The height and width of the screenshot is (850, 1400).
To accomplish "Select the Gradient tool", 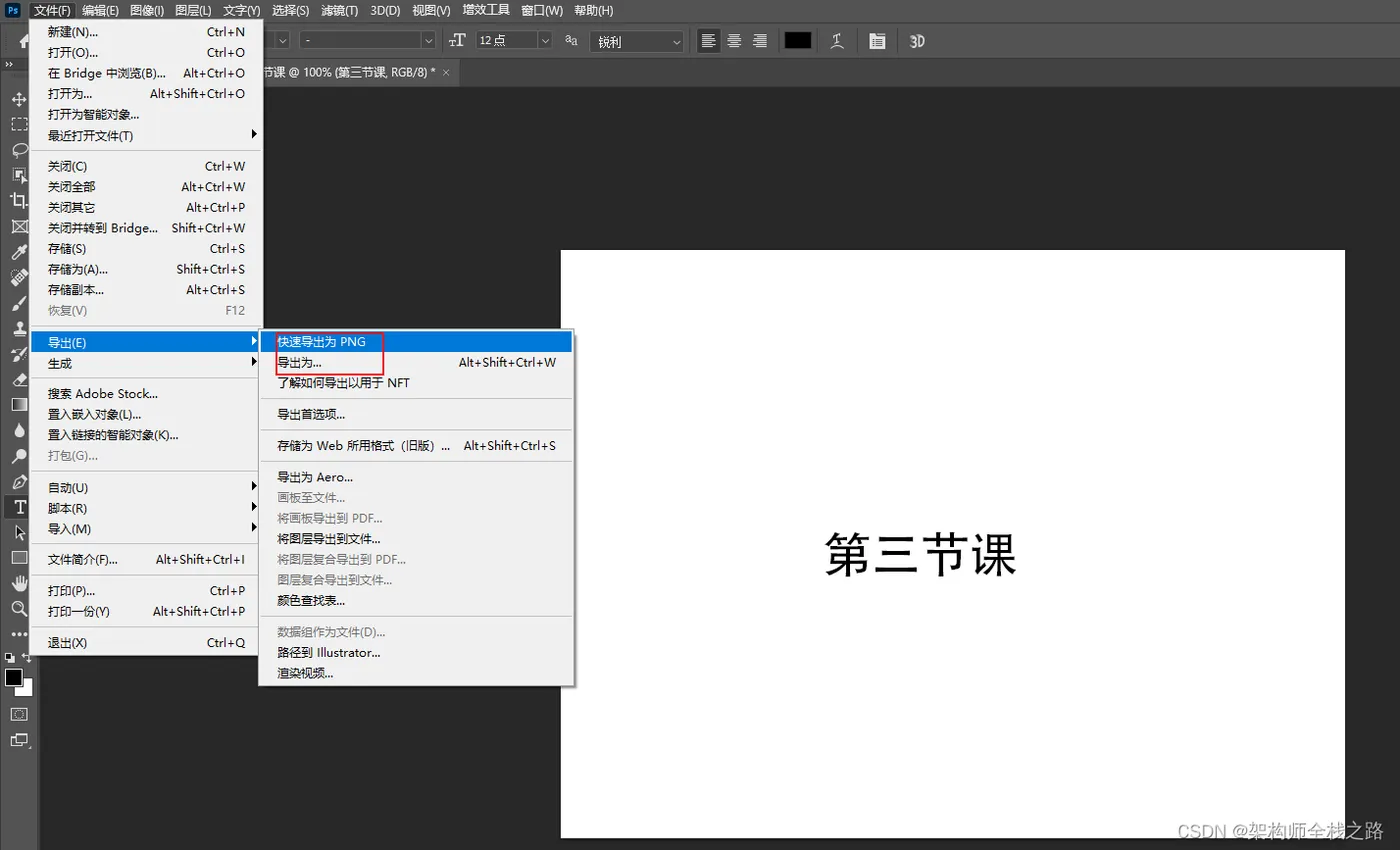I will click(19, 405).
